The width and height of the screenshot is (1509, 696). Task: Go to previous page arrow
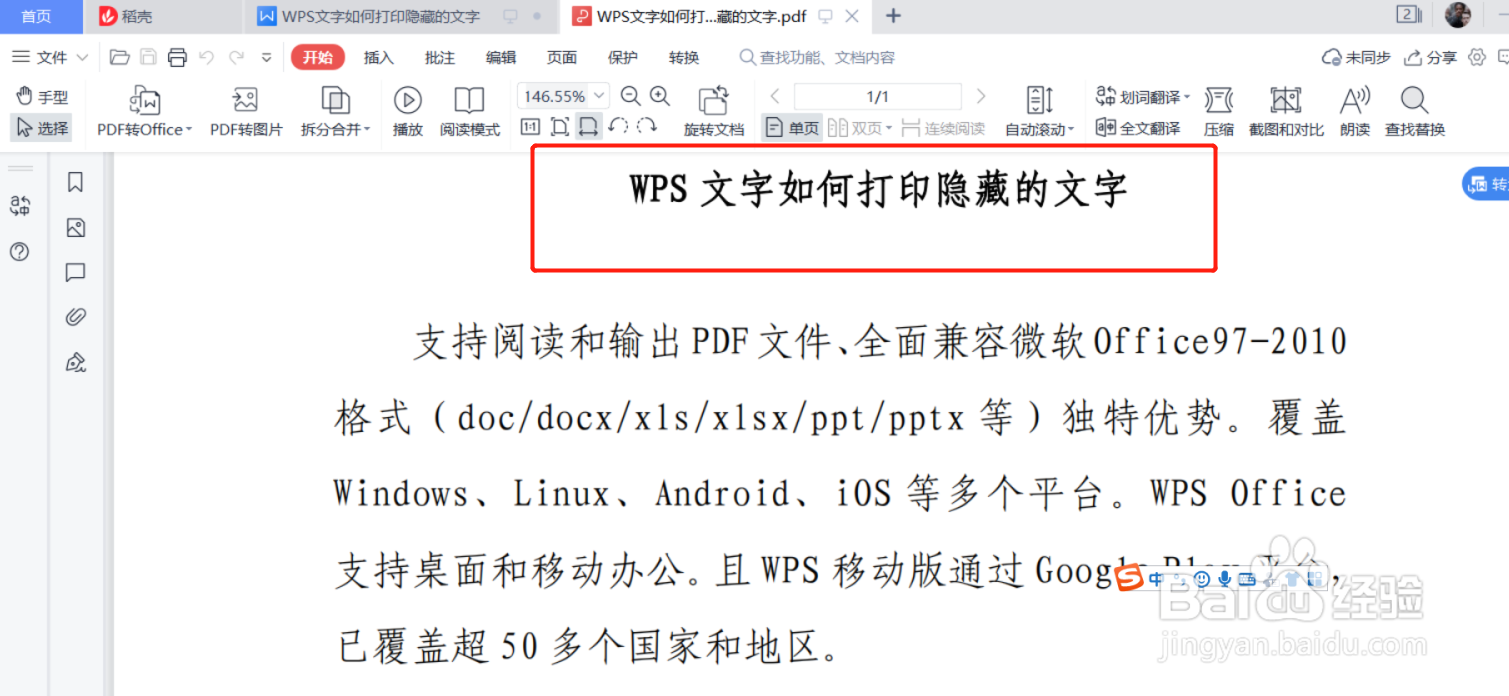tap(775, 96)
